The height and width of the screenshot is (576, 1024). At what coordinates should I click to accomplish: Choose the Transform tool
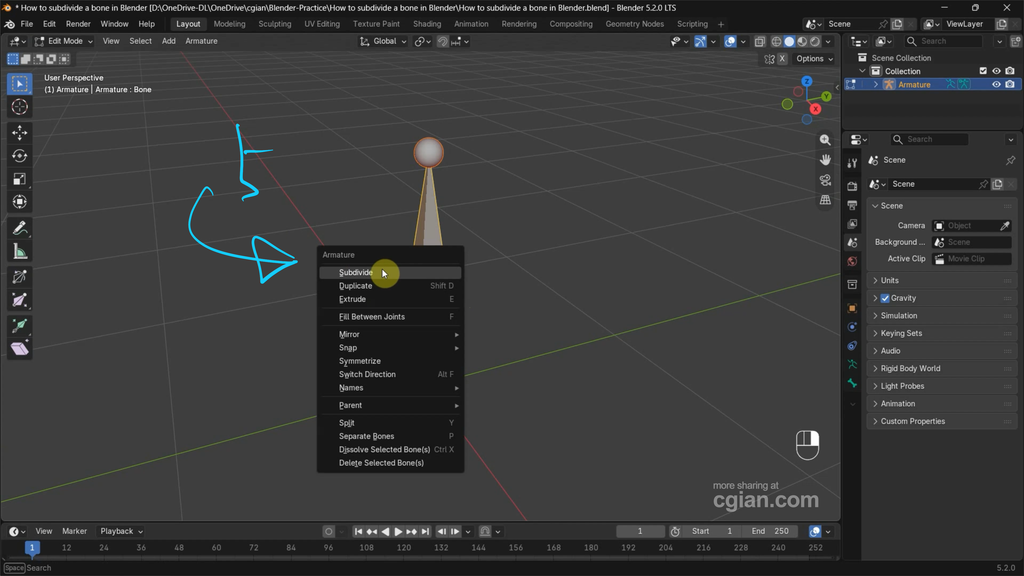pyautogui.click(x=20, y=202)
